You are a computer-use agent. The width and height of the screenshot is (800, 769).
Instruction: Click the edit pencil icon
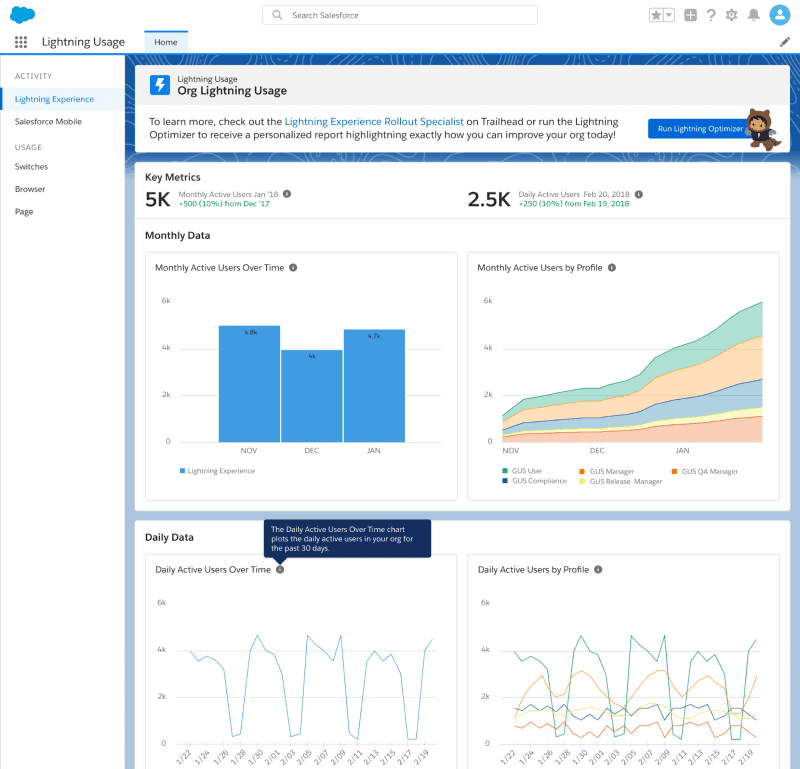[x=785, y=42]
